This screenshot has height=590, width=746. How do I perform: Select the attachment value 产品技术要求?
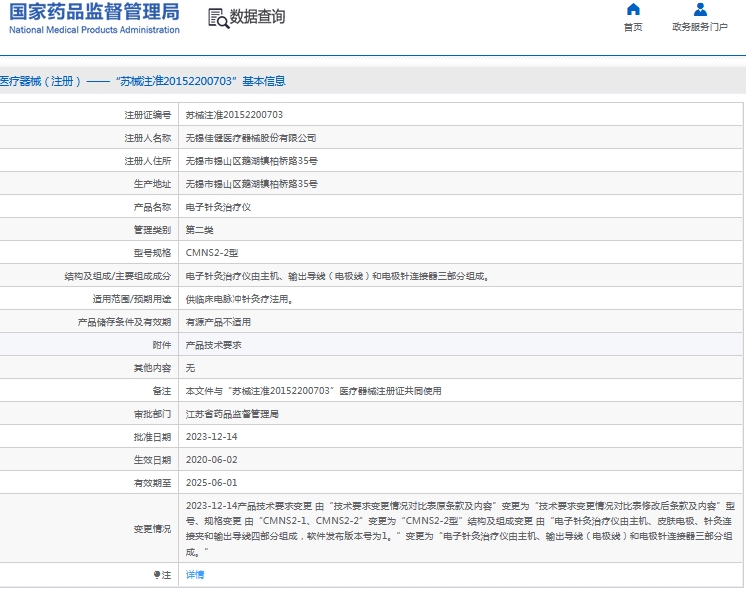tap(213, 345)
